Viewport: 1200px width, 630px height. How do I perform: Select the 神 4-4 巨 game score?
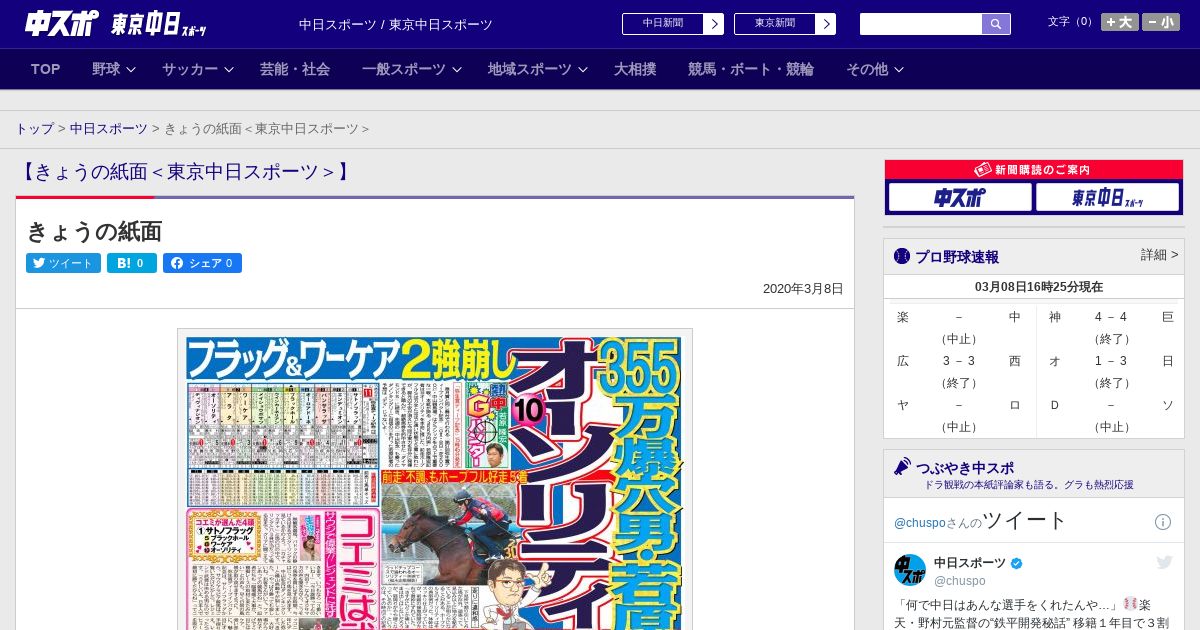click(x=1111, y=317)
